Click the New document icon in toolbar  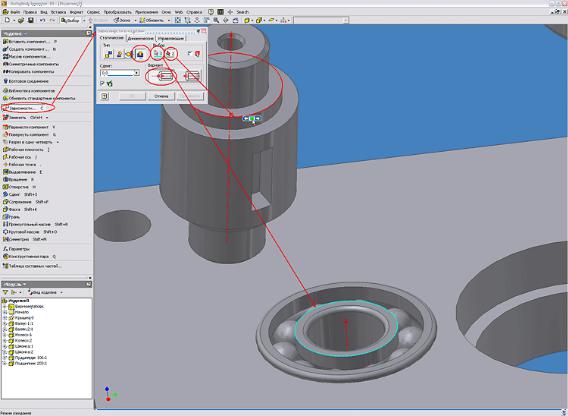pyautogui.click(x=7, y=20)
